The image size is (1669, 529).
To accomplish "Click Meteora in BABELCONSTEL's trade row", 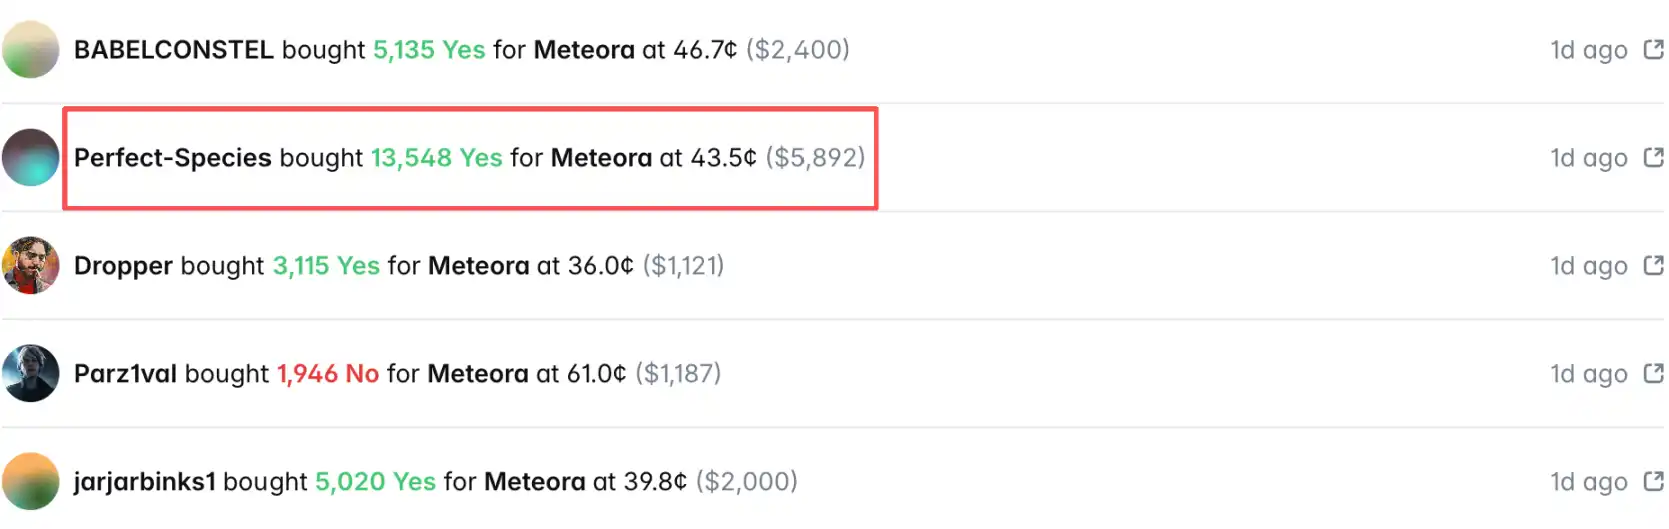I will [584, 50].
